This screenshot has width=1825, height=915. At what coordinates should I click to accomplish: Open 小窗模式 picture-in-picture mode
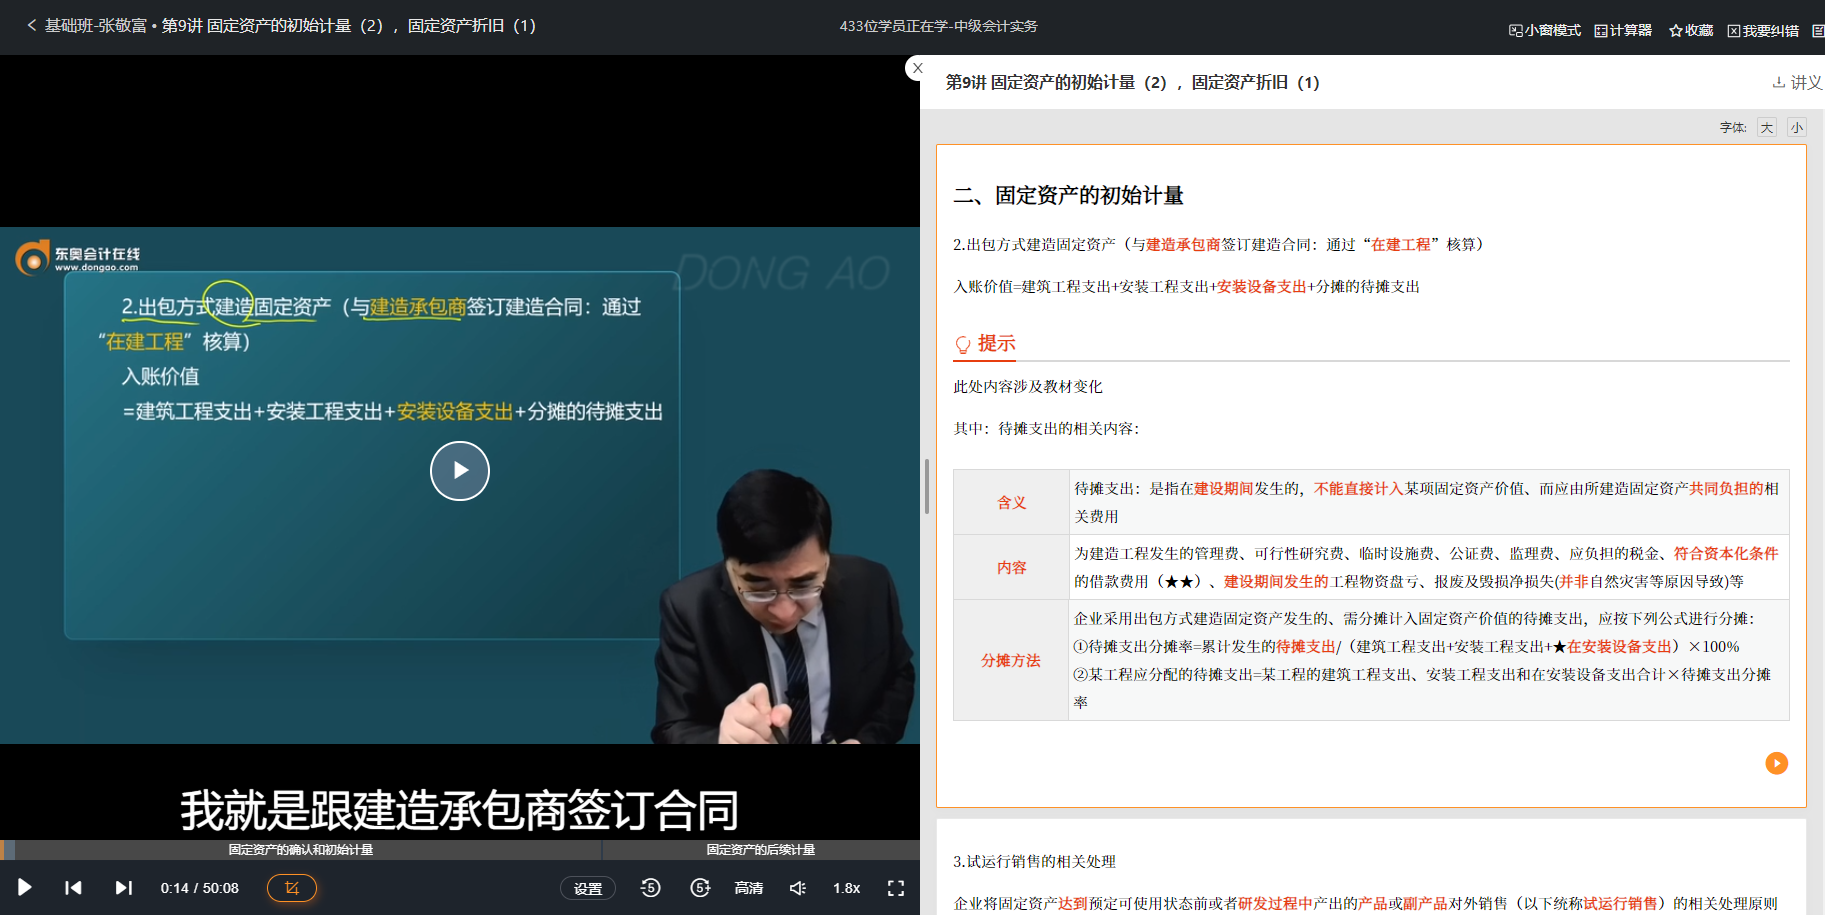coord(1543,29)
